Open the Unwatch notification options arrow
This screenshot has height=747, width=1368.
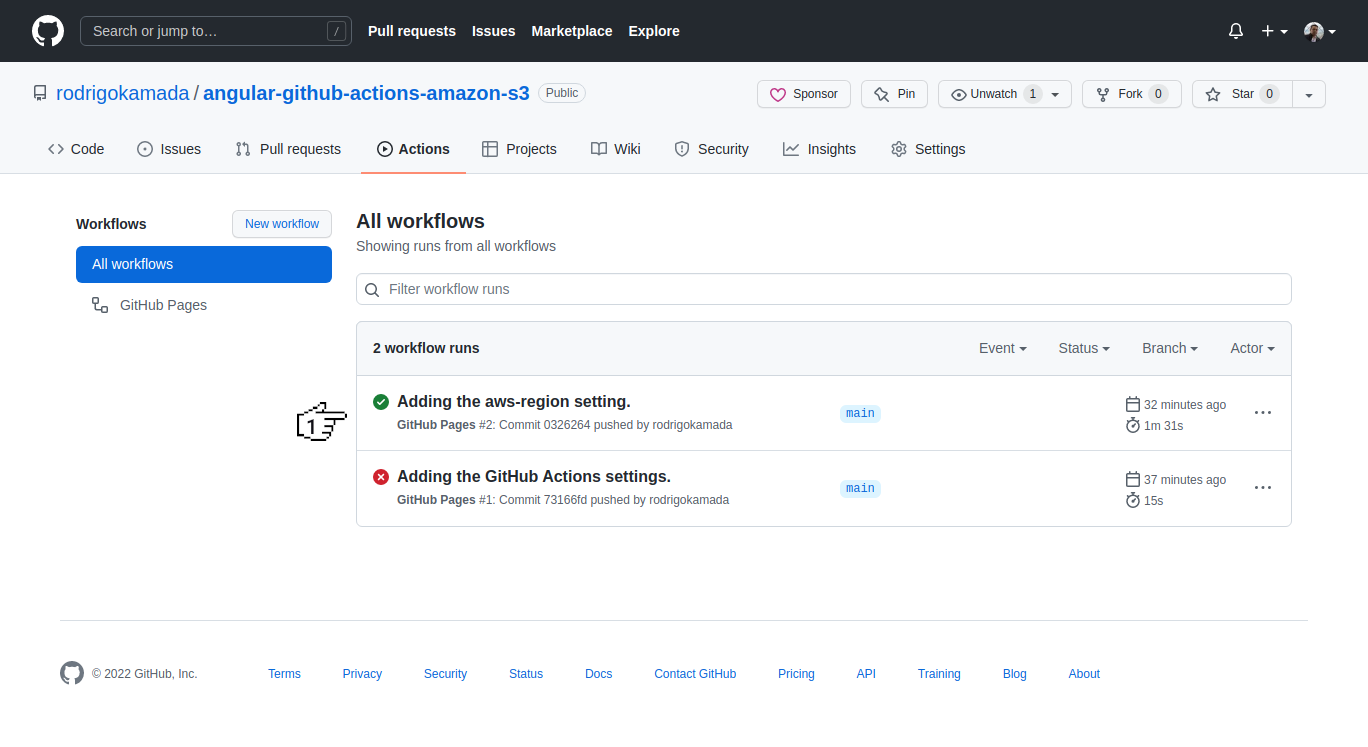pos(1053,93)
